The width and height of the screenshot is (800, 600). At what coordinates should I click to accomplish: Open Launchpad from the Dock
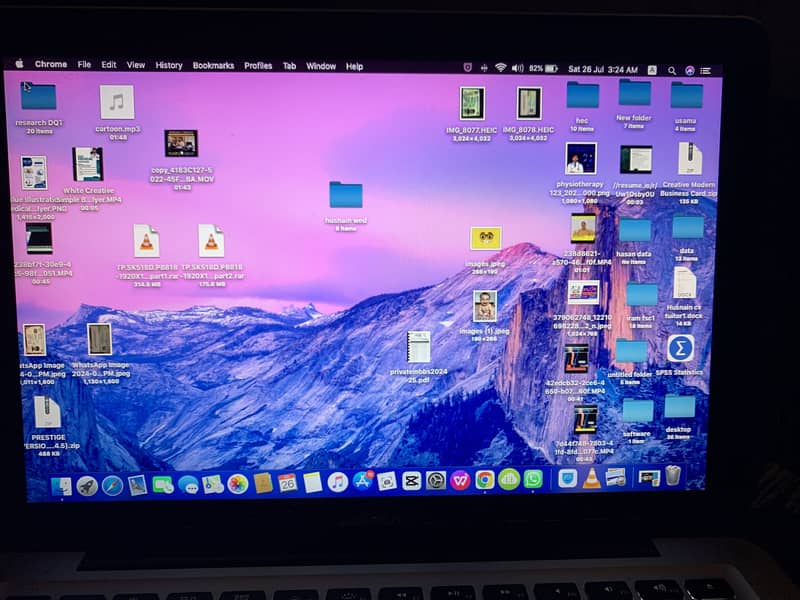[x=87, y=486]
